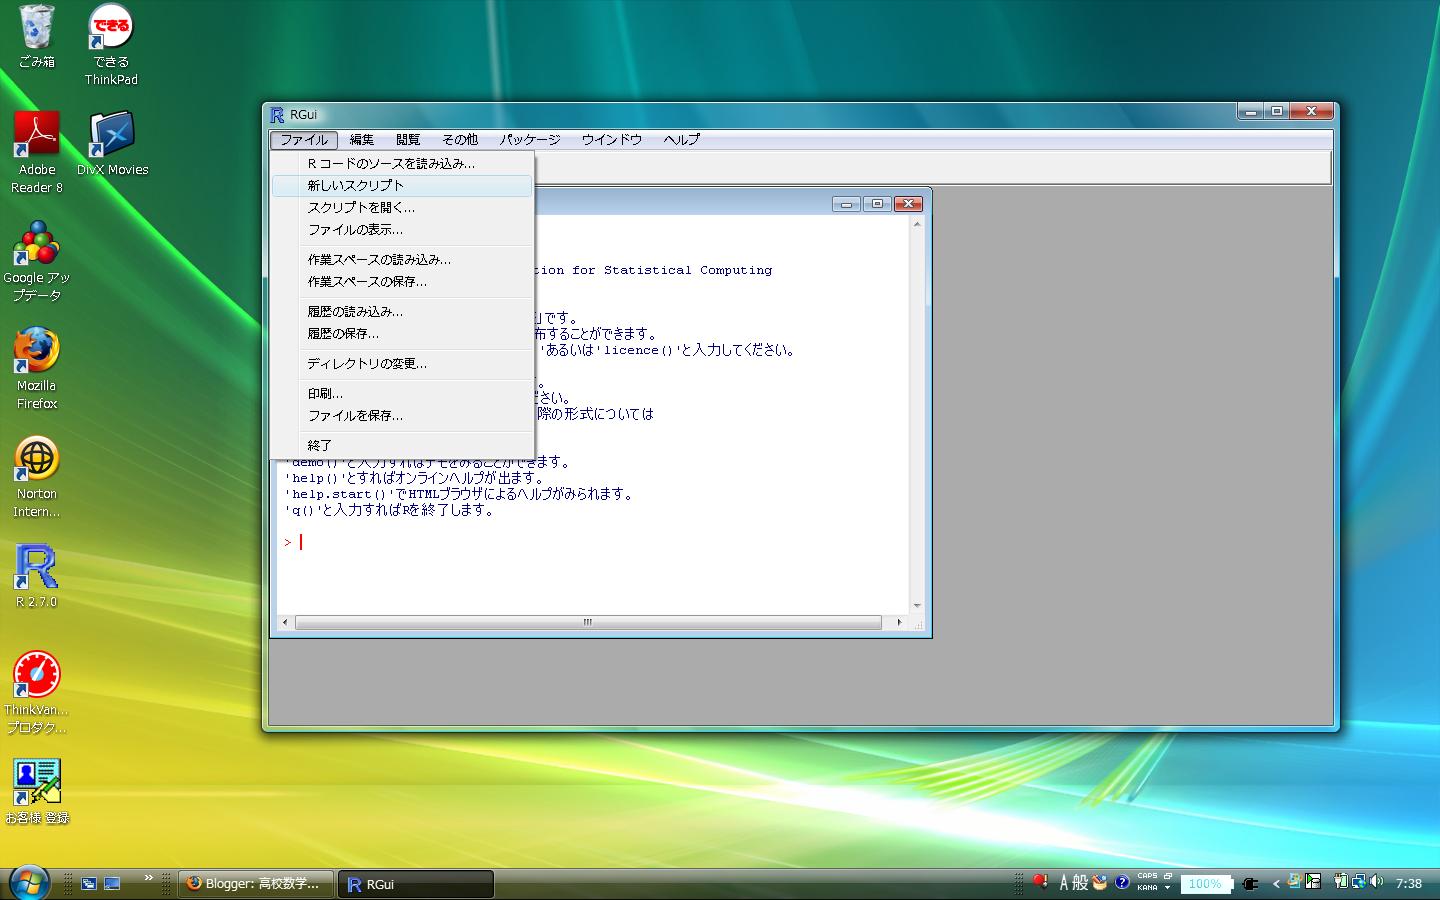This screenshot has height=900, width=1440.
Task: Click the red language bar icon
Action: 1040,881
